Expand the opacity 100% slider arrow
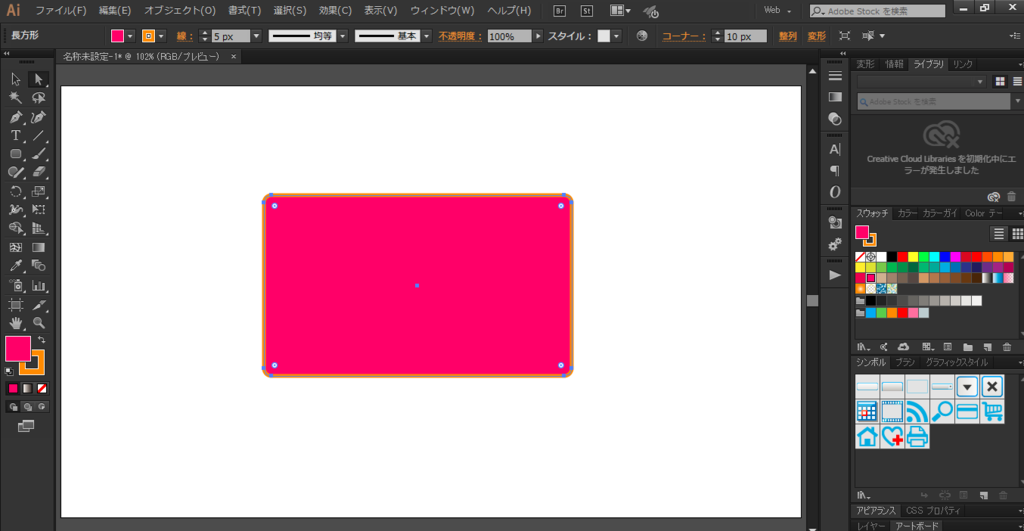 click(538, 36)
